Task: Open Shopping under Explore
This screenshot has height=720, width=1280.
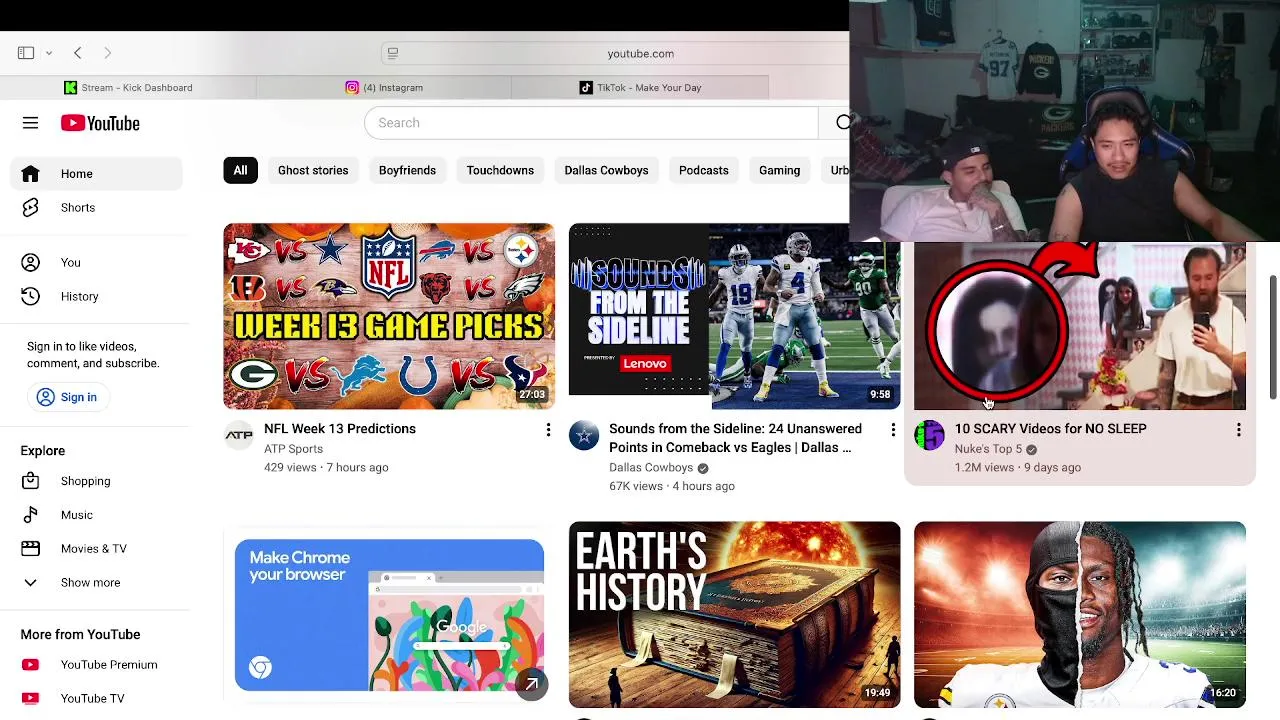Action: [96, 481]
